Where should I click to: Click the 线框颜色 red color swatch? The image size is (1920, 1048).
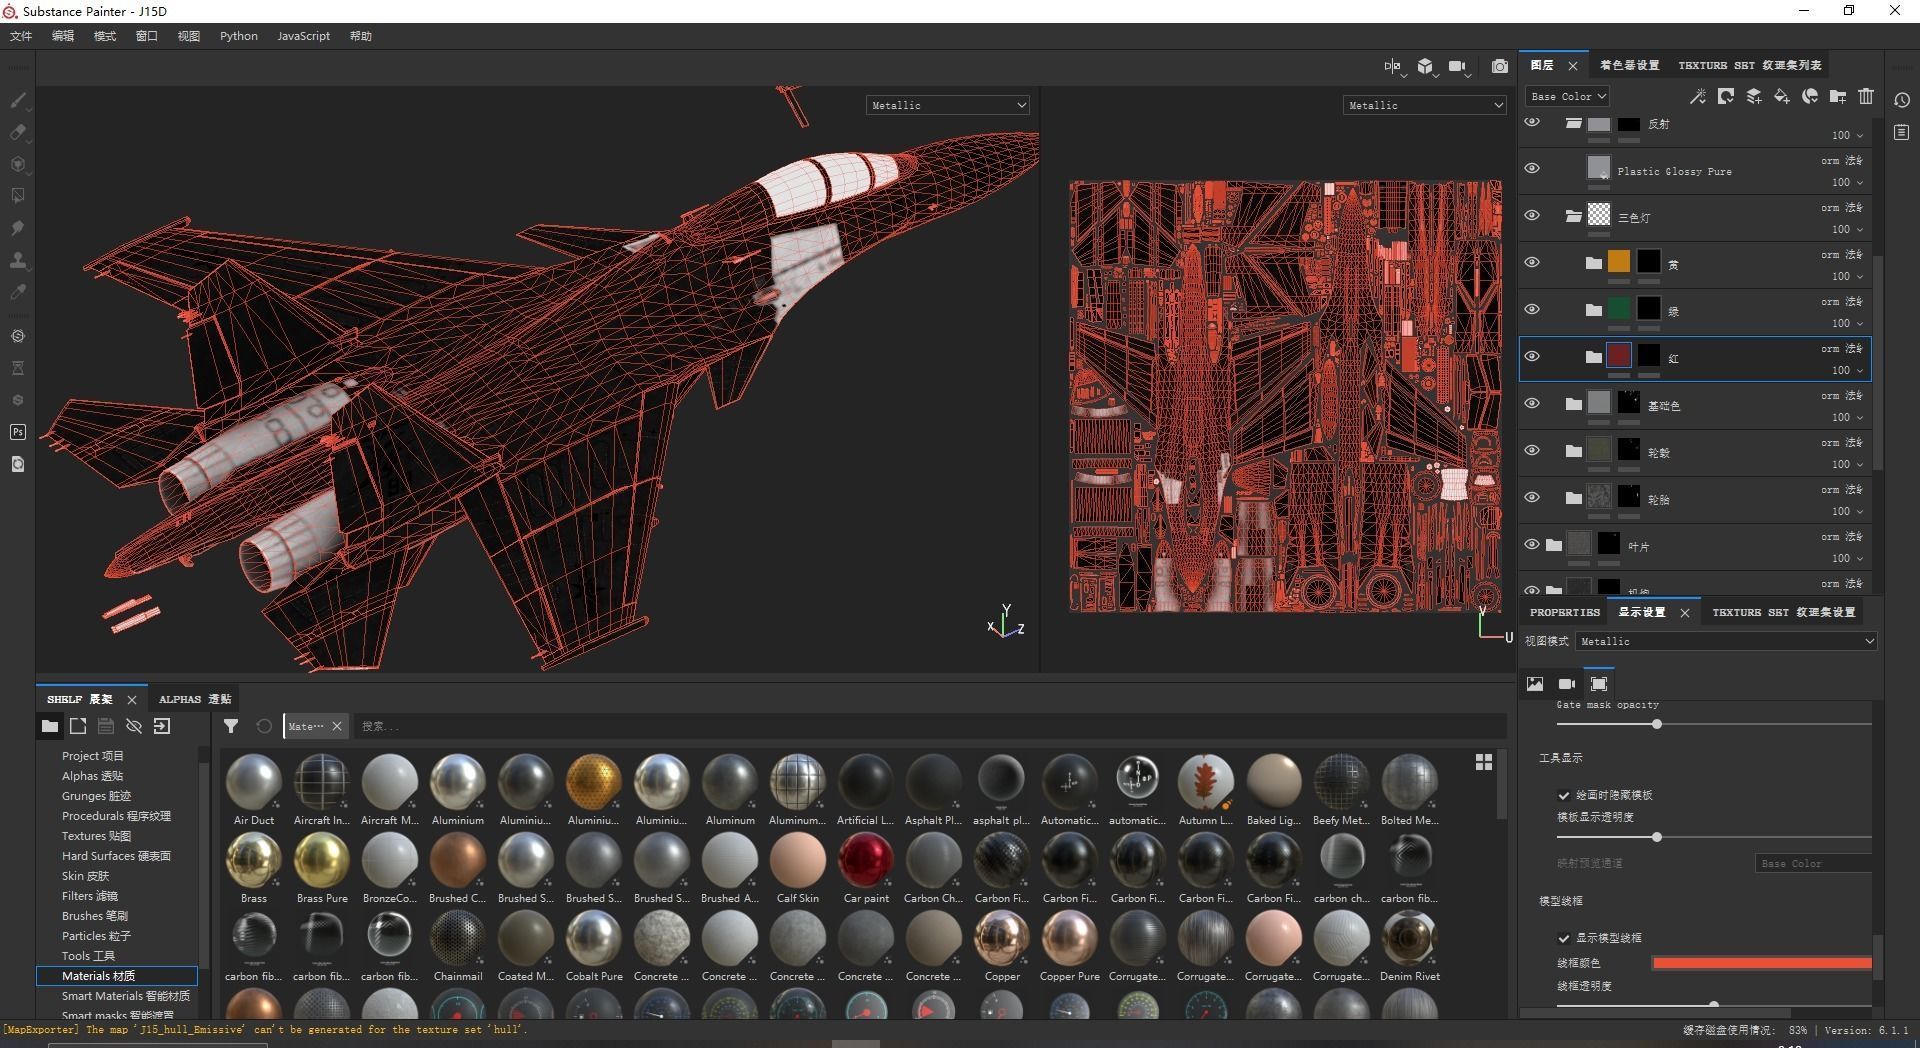click(x=1762, y=963)
